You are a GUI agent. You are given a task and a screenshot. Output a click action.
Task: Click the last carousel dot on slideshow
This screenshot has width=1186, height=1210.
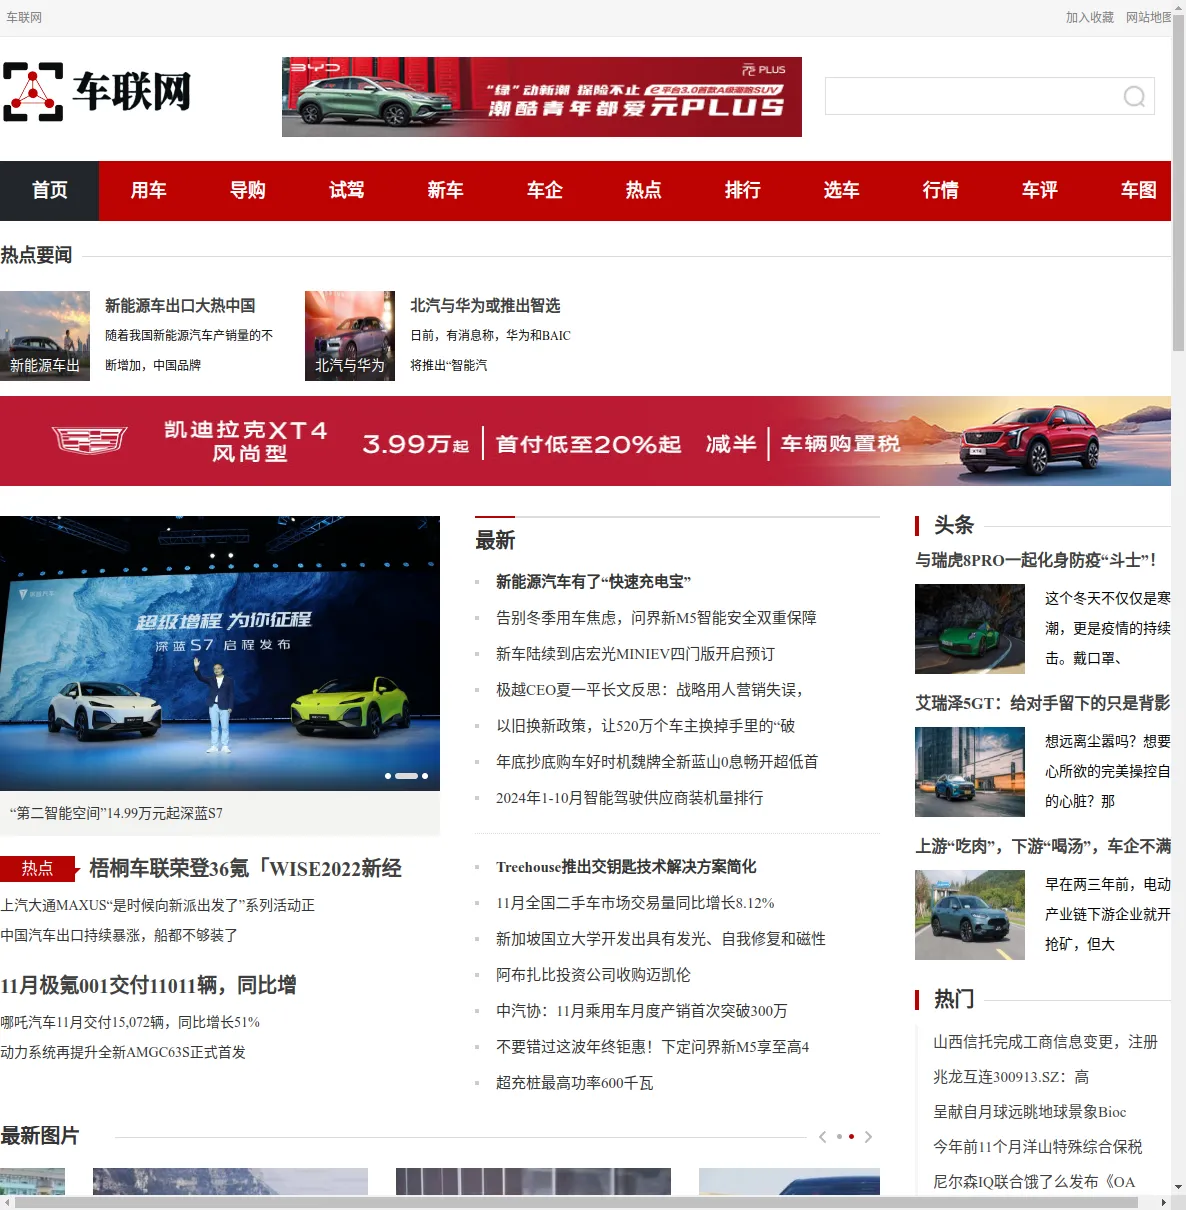point(425,776)
